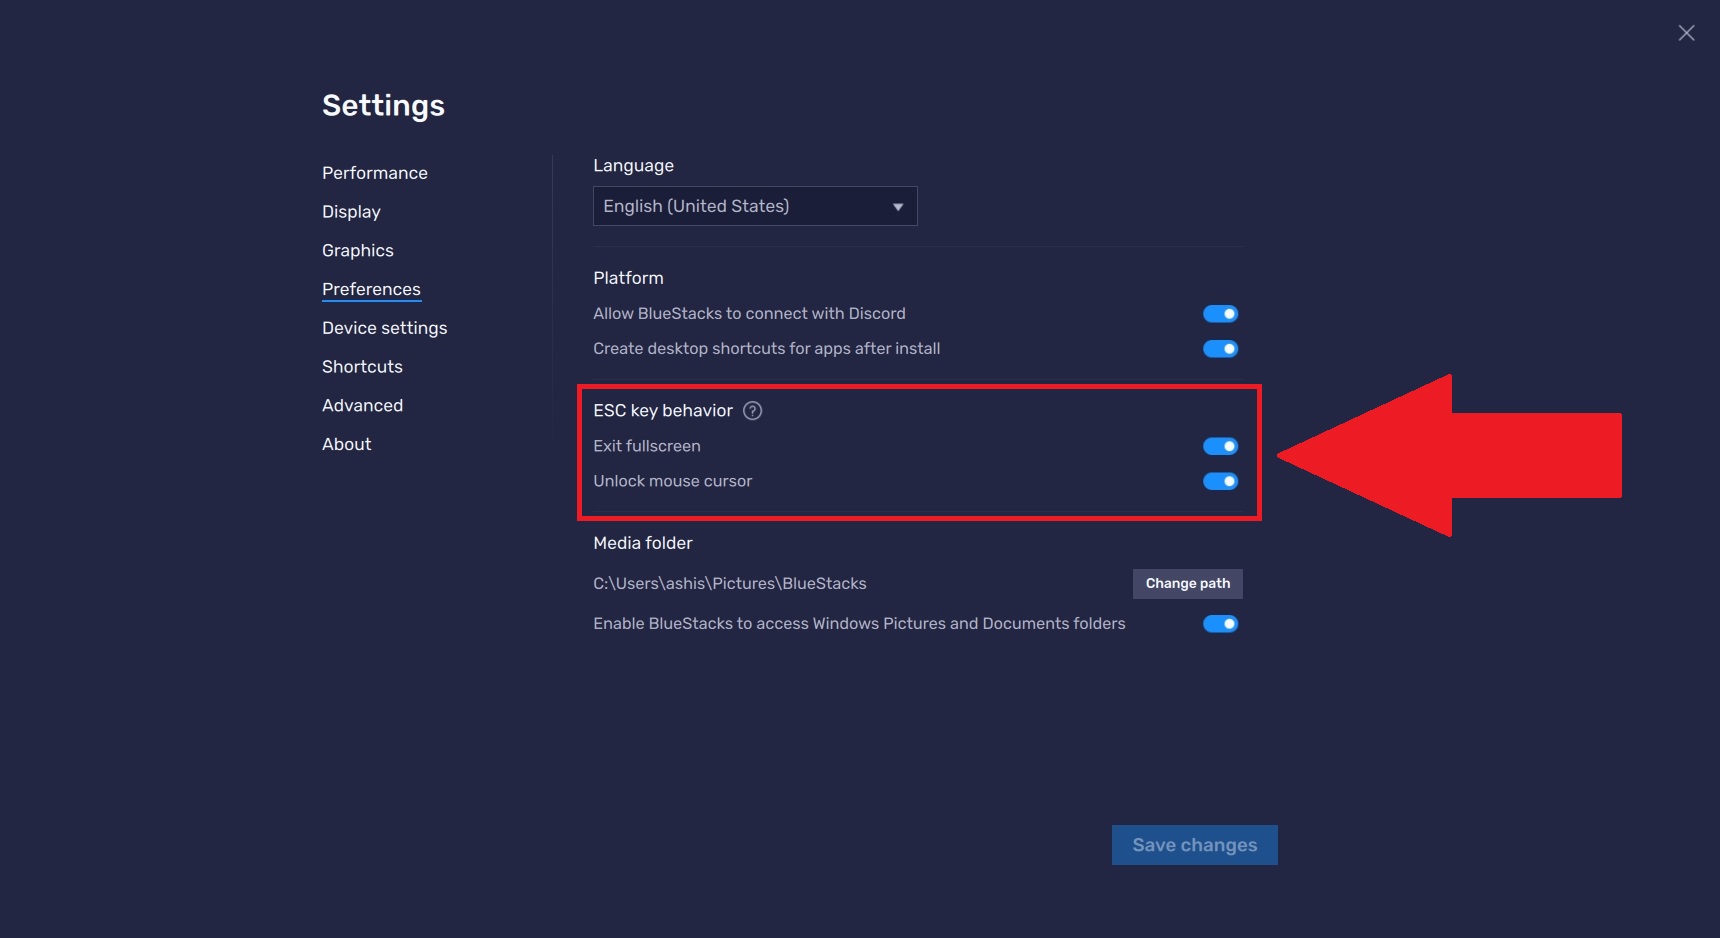
Task: Open Device settings section
Action: pyautogui.click(x=384, y=328)
